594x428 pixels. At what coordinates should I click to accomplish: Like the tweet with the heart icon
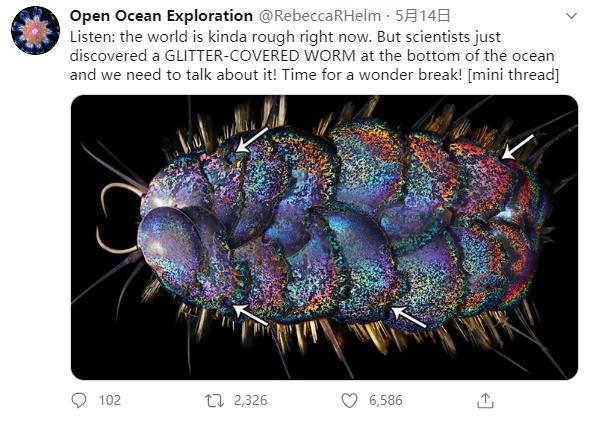(x=349, y=400)
